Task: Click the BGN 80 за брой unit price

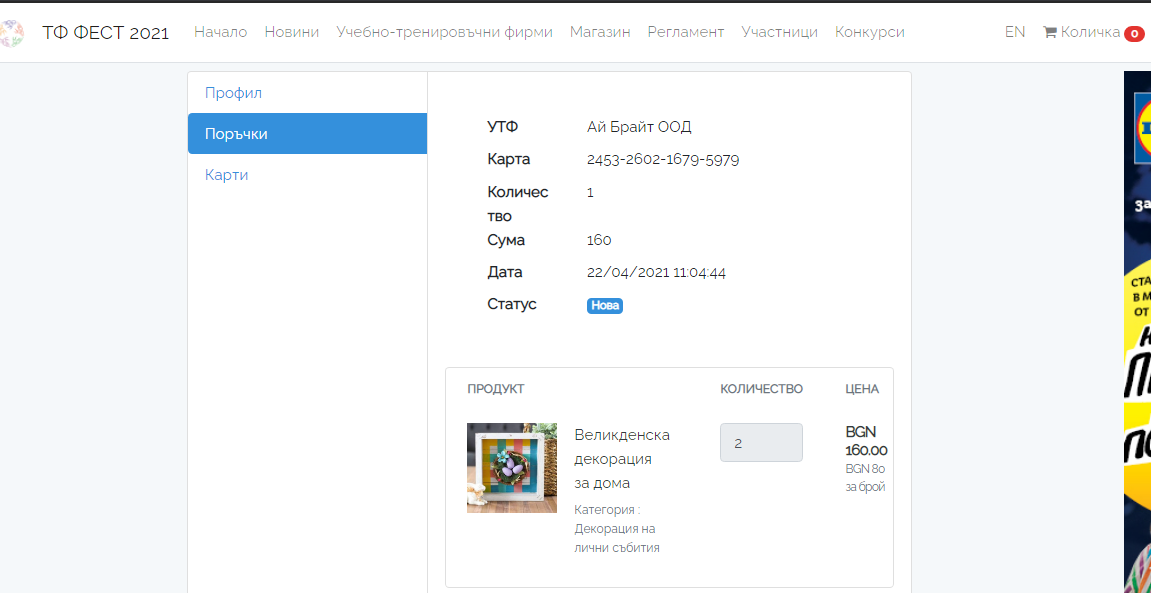Action: point(865,477)
